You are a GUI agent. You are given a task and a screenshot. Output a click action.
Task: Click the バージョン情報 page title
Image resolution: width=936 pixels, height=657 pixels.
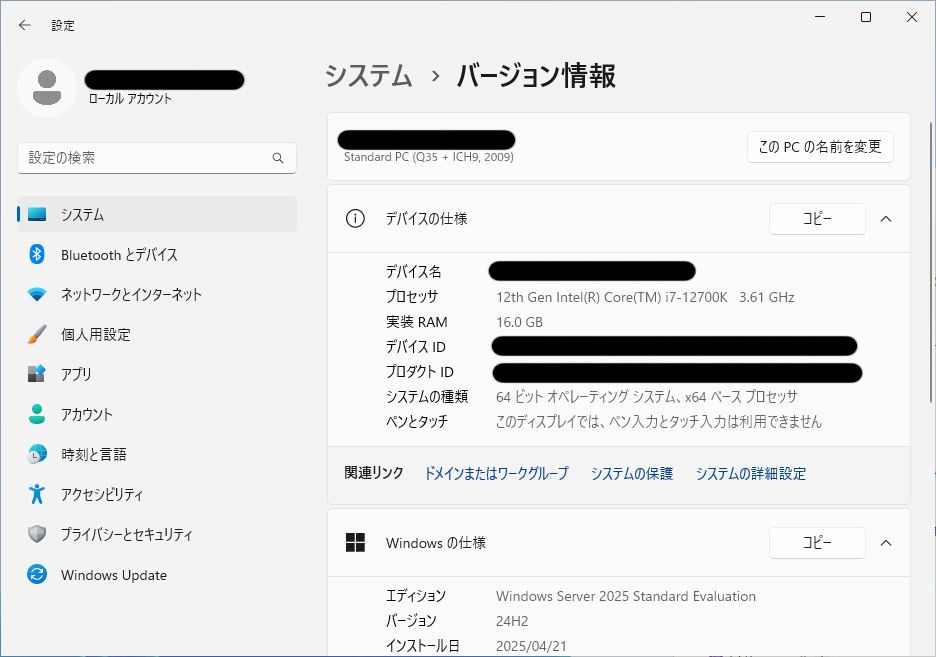pos(536,76)
